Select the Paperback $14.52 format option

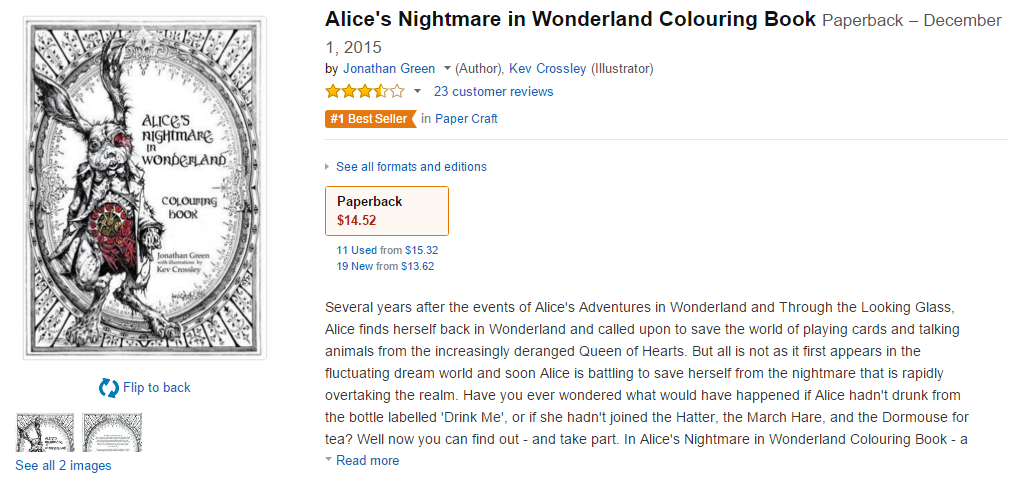(387, 210)
